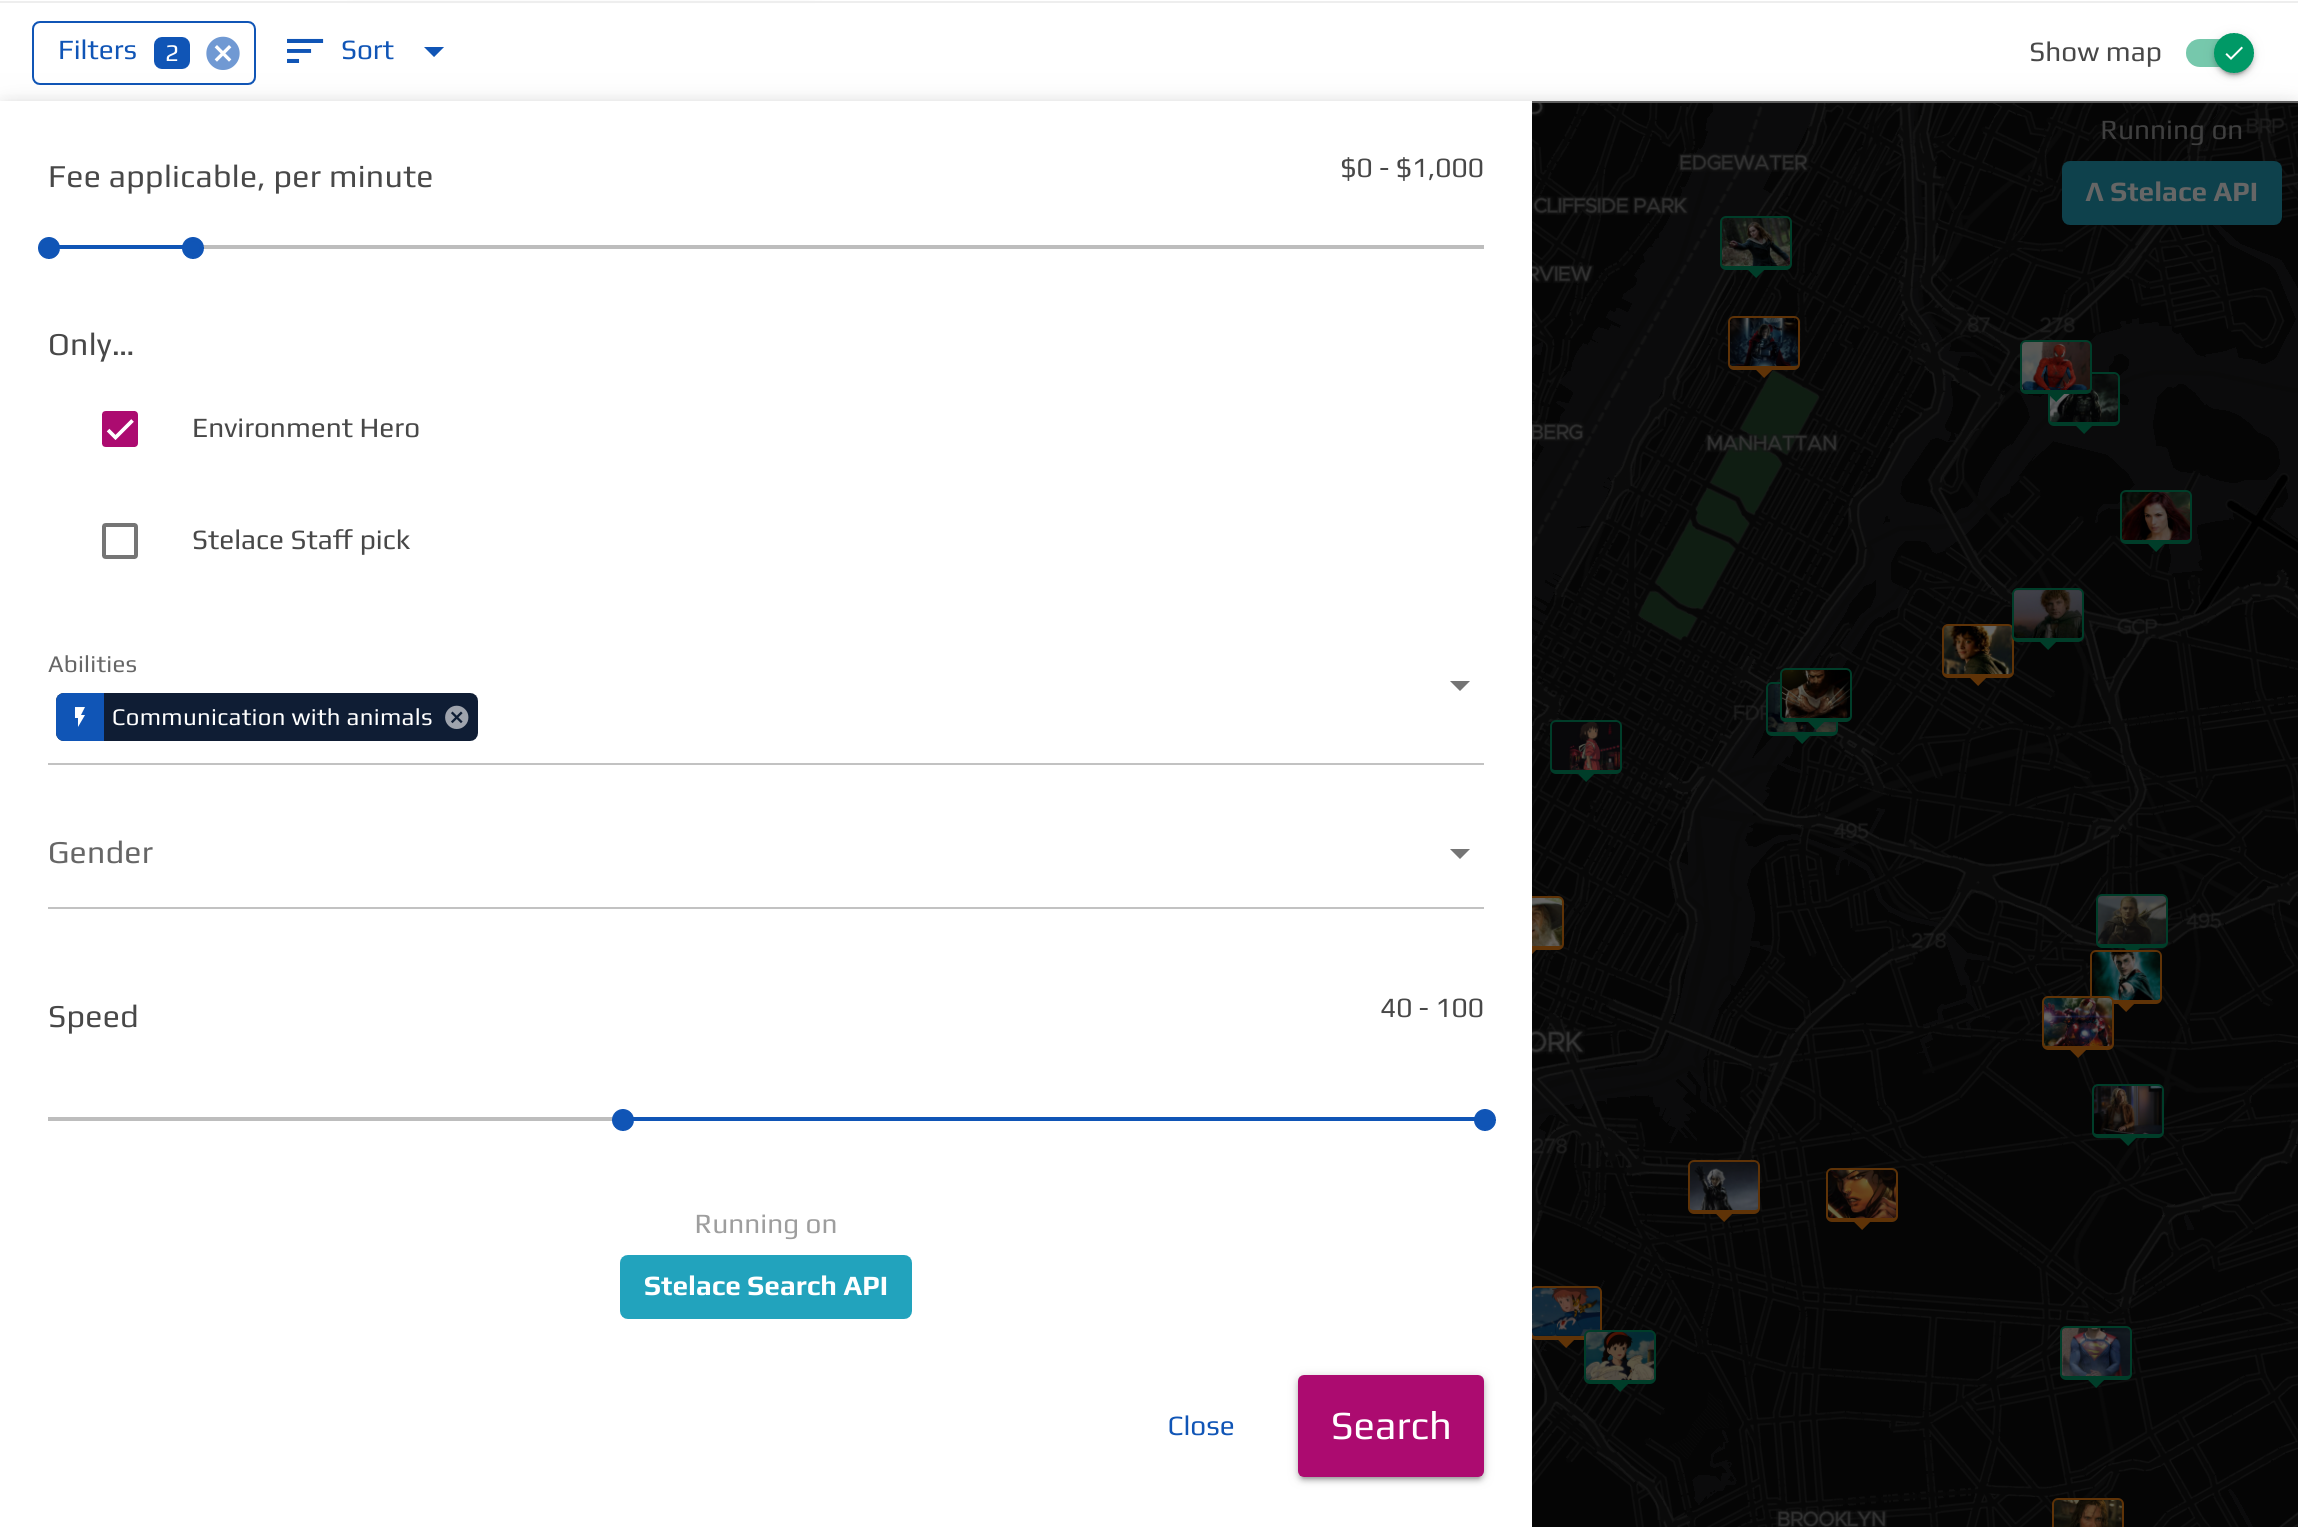Open the Sort label menu
This screenshot has height=1527, width=2298.
pos(367,51)
